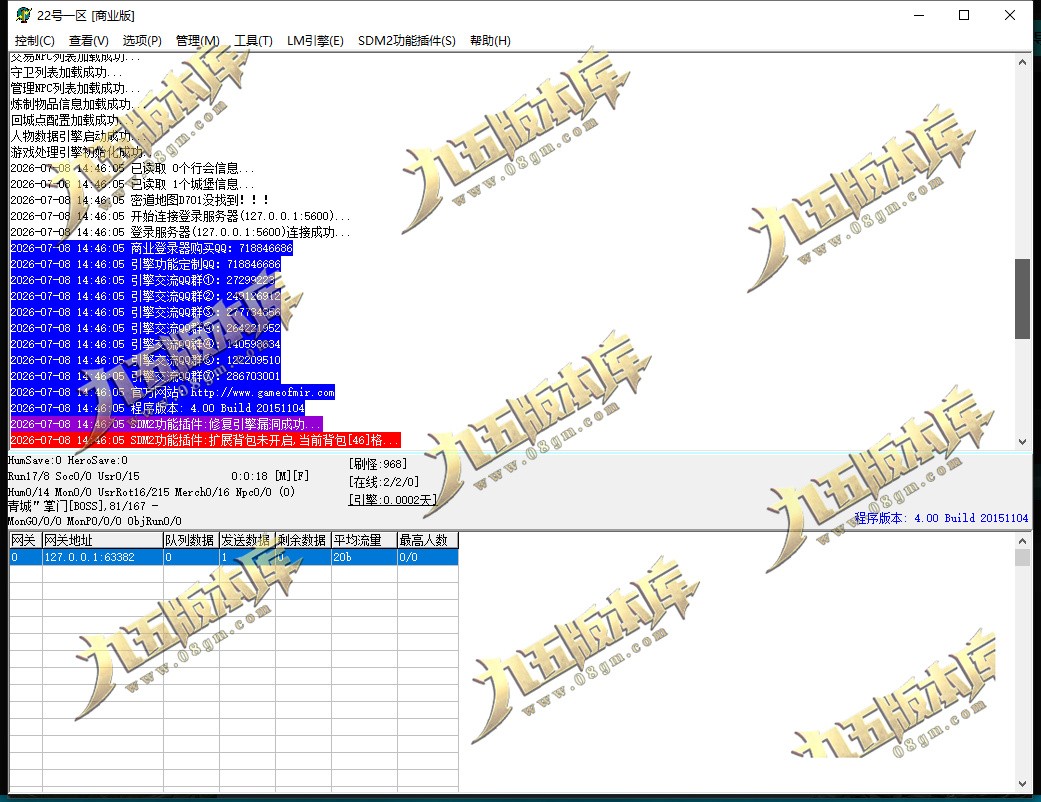This screenshot has height=802, width=1041.
Task: Open the 选项(P) menu
Action: point(142,41)
